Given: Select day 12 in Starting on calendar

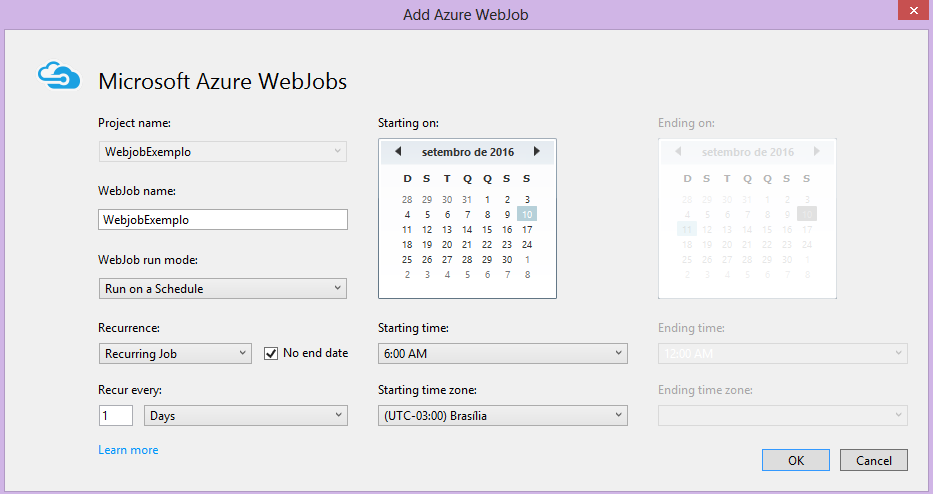Looking at the screenshot, I should coord(427,230).
